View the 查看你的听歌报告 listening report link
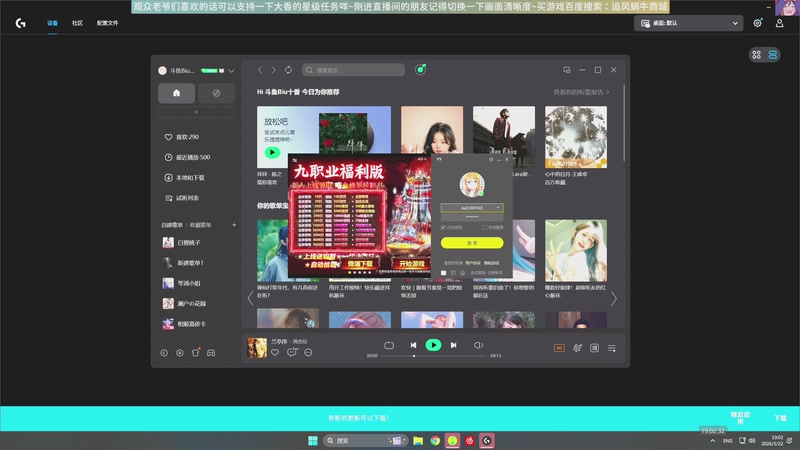800x450 pixels. coord(581,92)
